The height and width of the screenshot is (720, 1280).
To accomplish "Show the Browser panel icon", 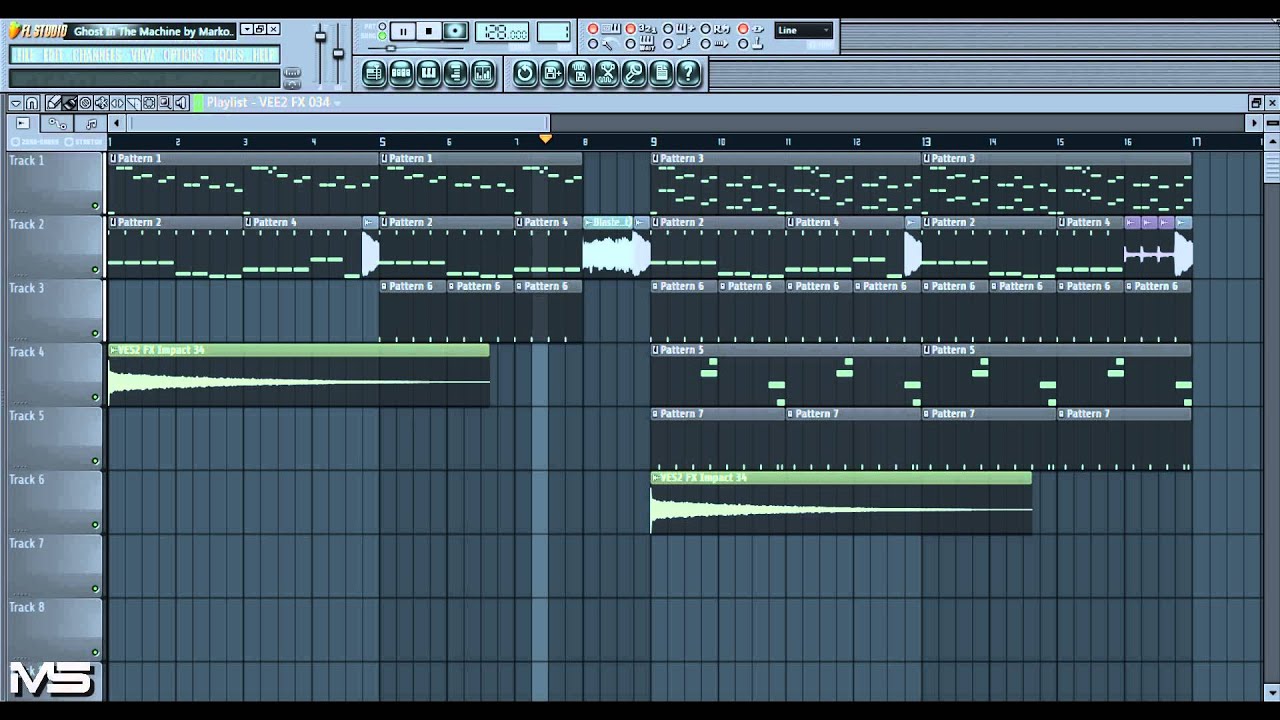I will tap(455, 72).
